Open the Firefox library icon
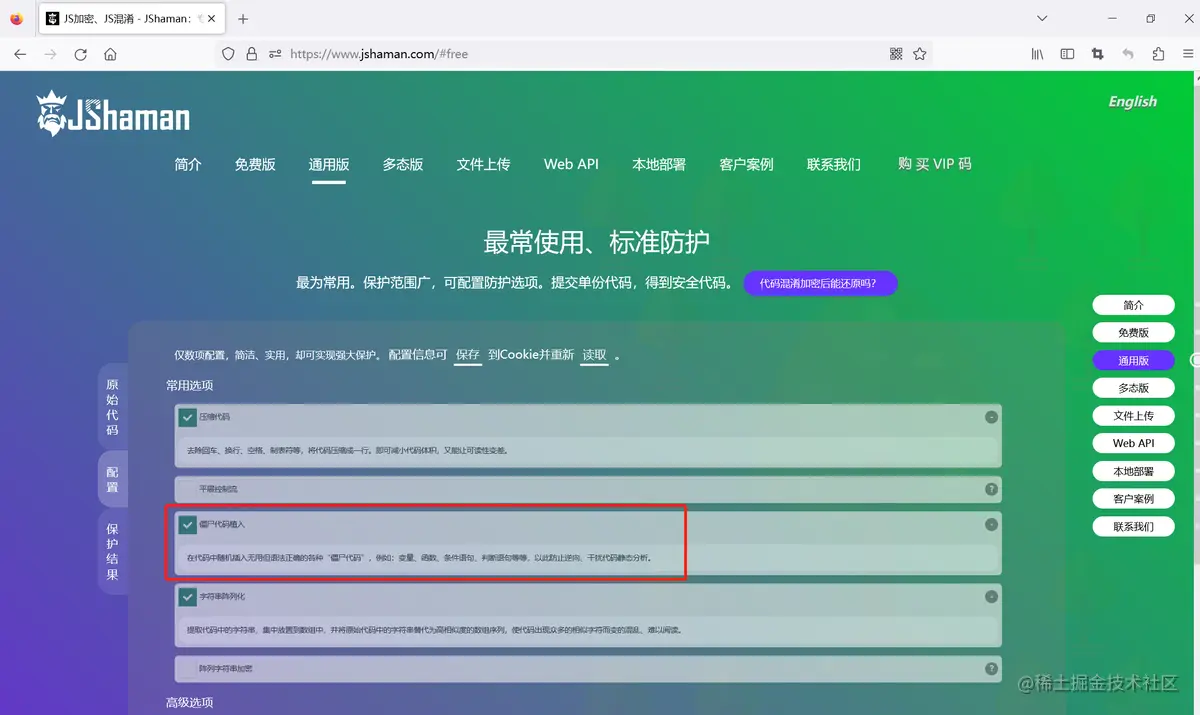Image resolution: width=1200 pixels, height=715 pixels. (1038, 54)
